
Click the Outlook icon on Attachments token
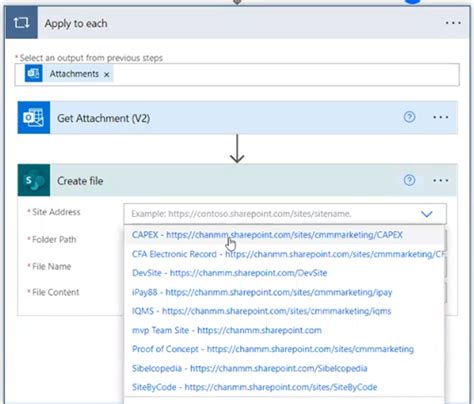pos(33,73)
